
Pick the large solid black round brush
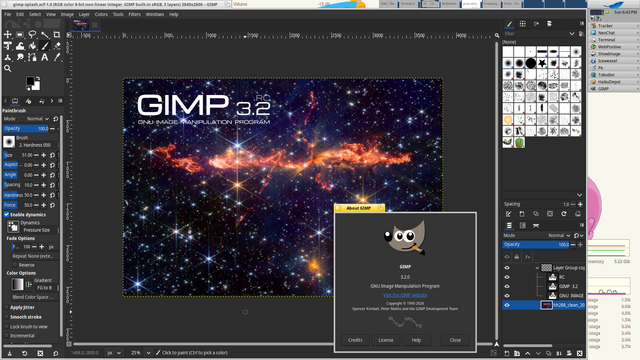coord(531,63)
